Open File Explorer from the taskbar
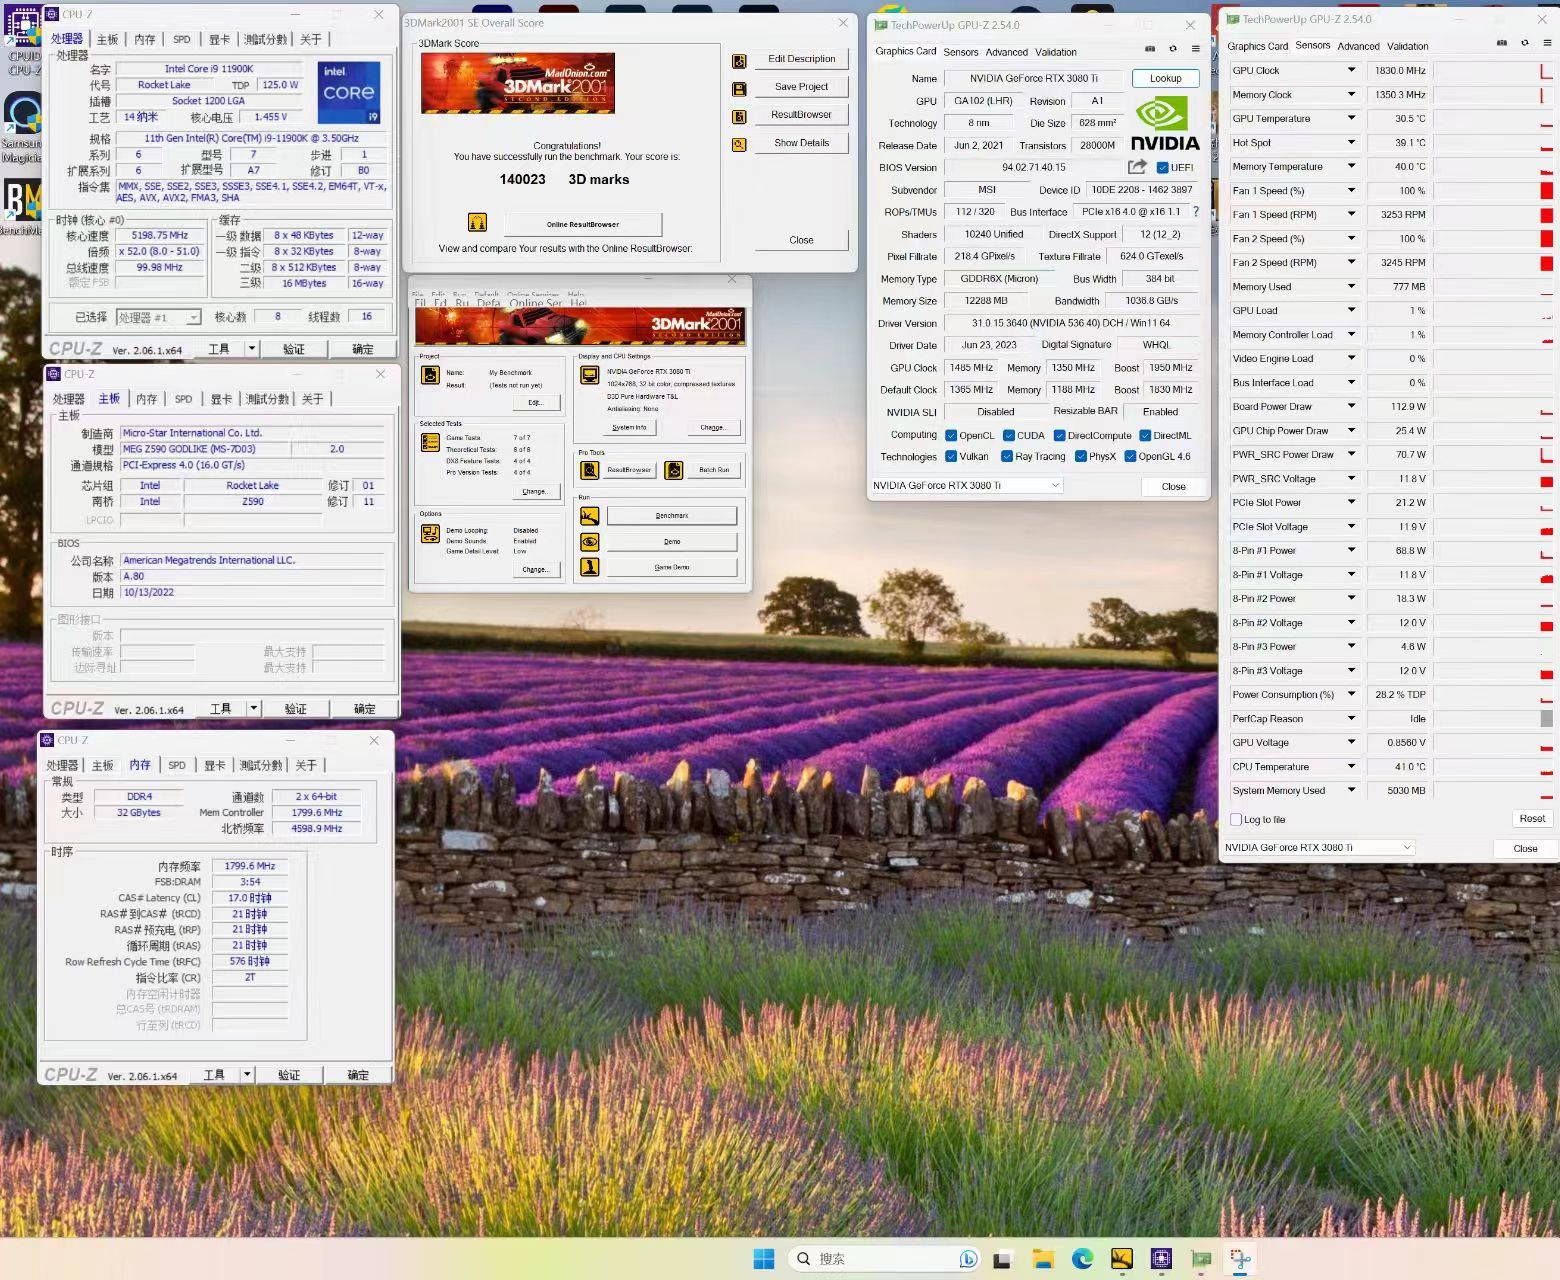This screenshot has height=1280, width=1560. [x=1043, y=1259]
